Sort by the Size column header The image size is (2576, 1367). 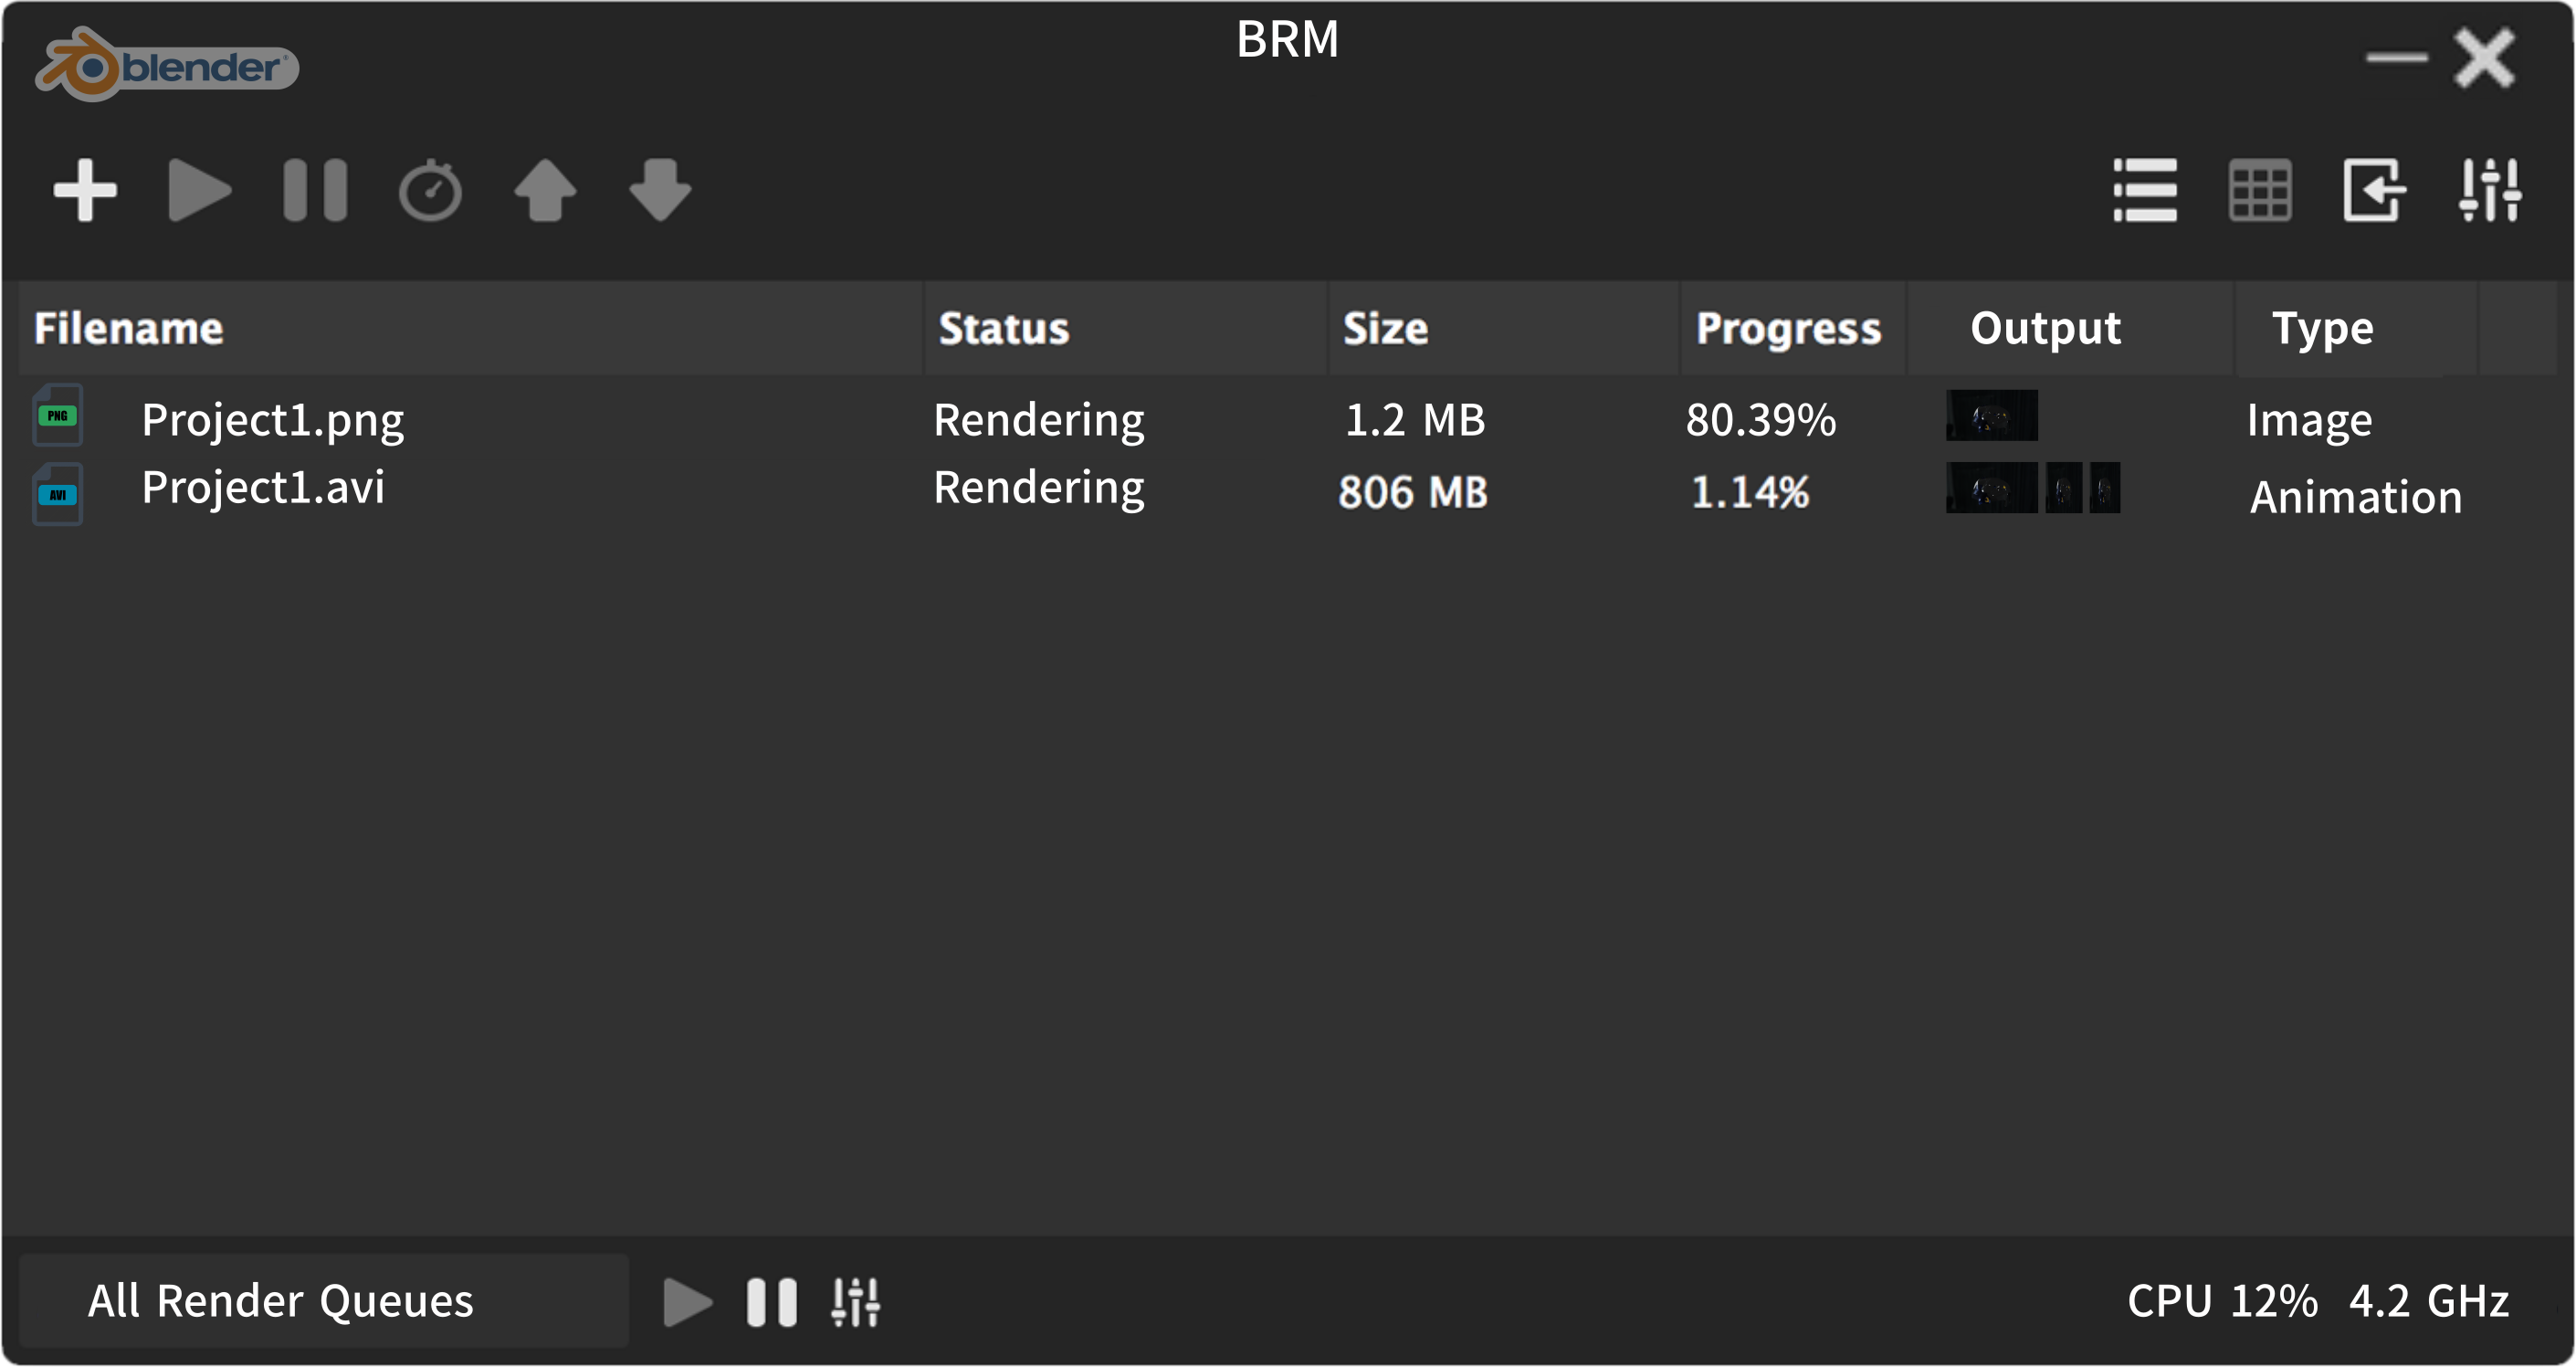tap(1504, 328)
